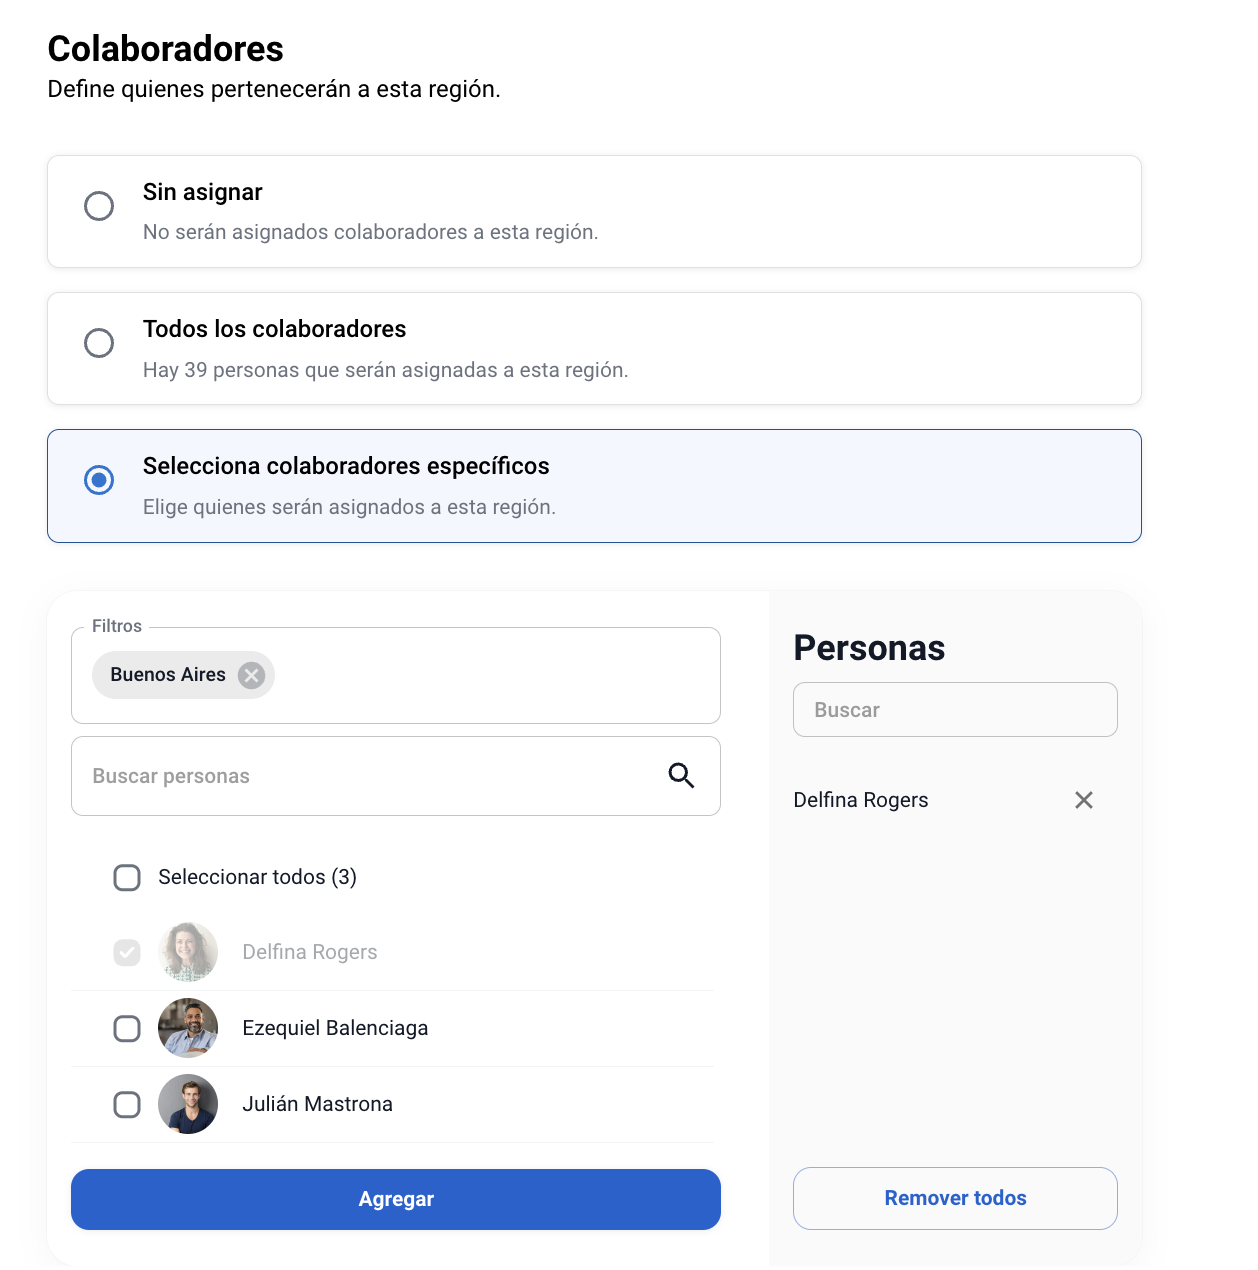Screen dimensions: 1258x1270
Task: Click the checked Delfina Rogers checkbox
Action: click(x=127, y=952)
